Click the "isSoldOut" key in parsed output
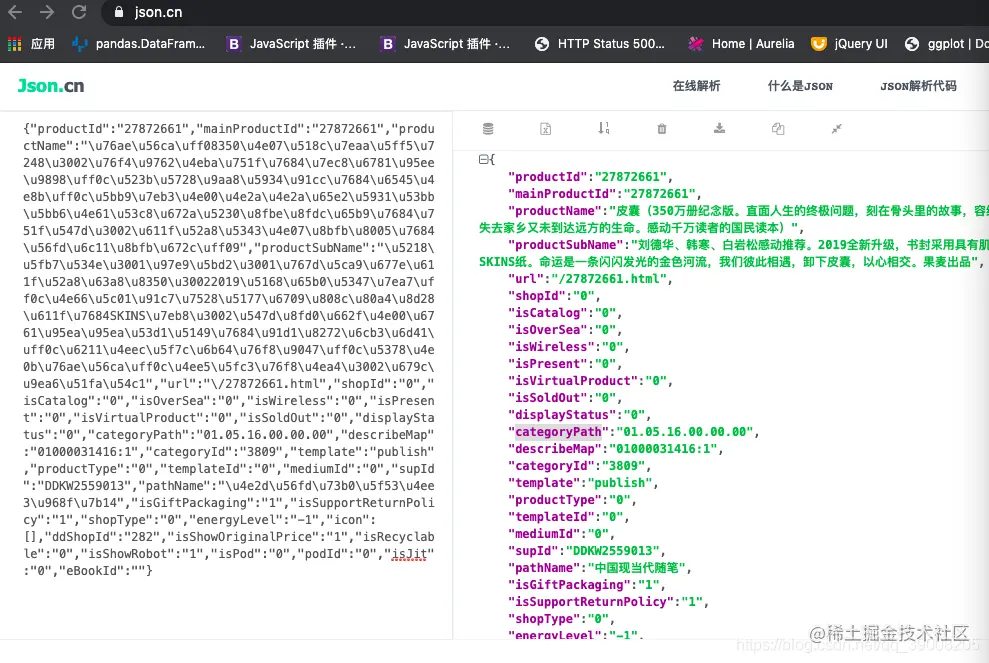This screenshot has width=989, height=663. coord(547,398)
